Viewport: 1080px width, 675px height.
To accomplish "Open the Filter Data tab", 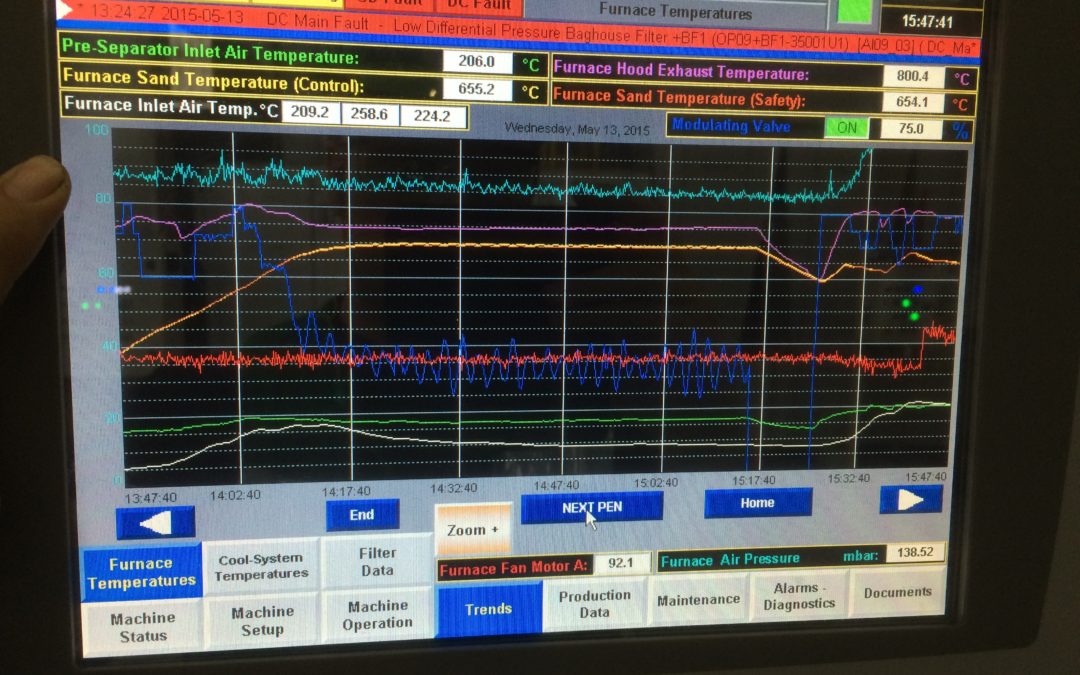I will pos(377,561).
